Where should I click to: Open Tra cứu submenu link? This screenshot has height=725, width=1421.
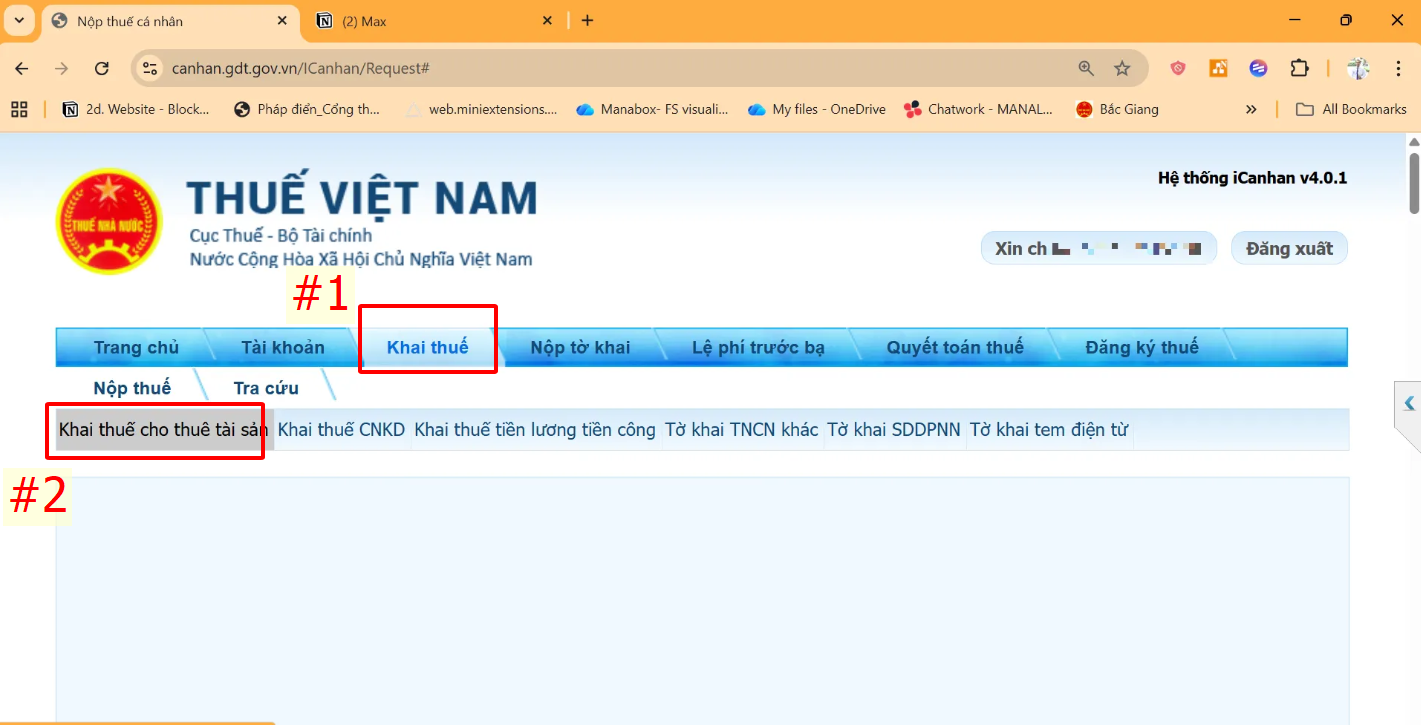tap(266, 388)
